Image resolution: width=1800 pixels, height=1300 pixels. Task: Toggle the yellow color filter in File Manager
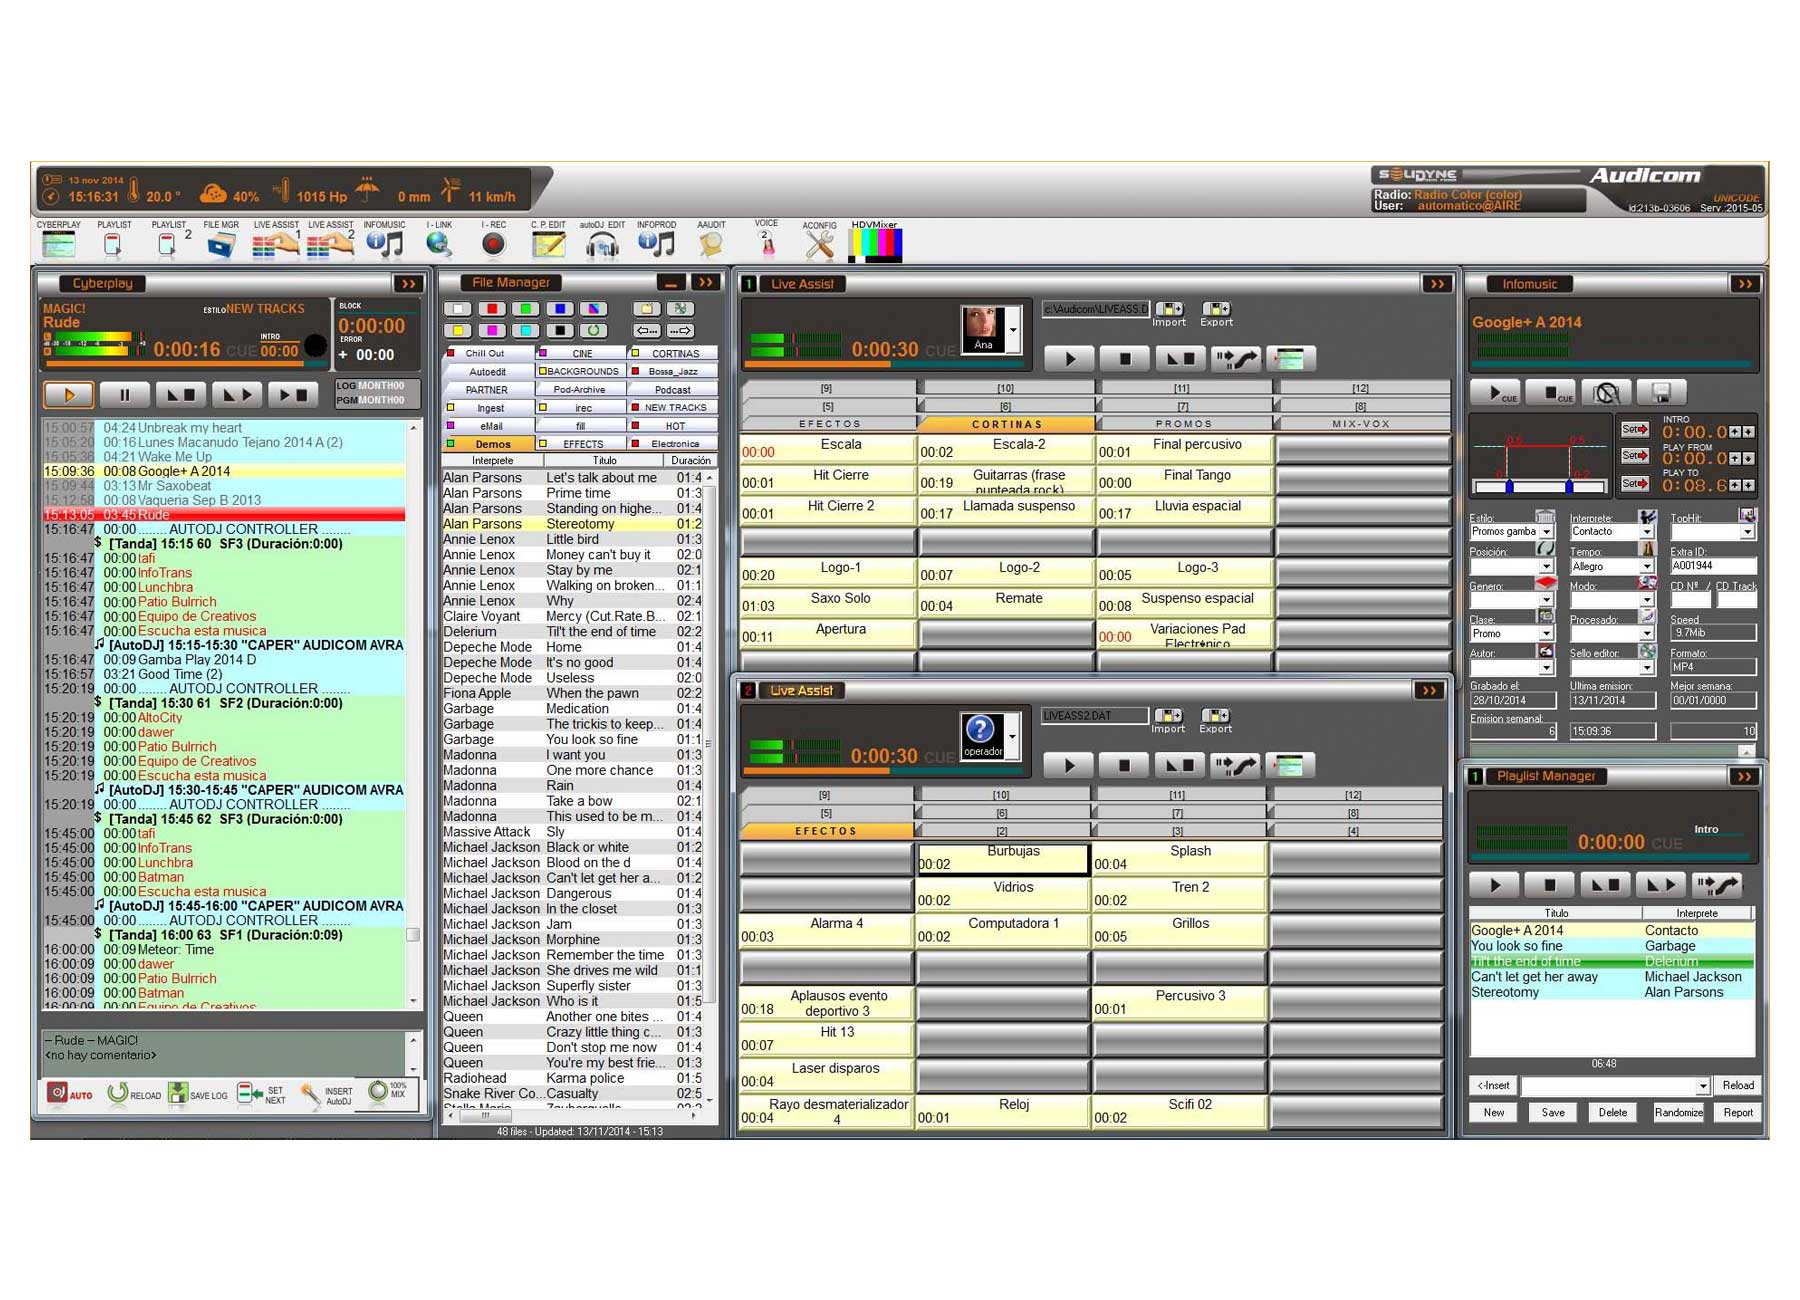click(458, 330)
